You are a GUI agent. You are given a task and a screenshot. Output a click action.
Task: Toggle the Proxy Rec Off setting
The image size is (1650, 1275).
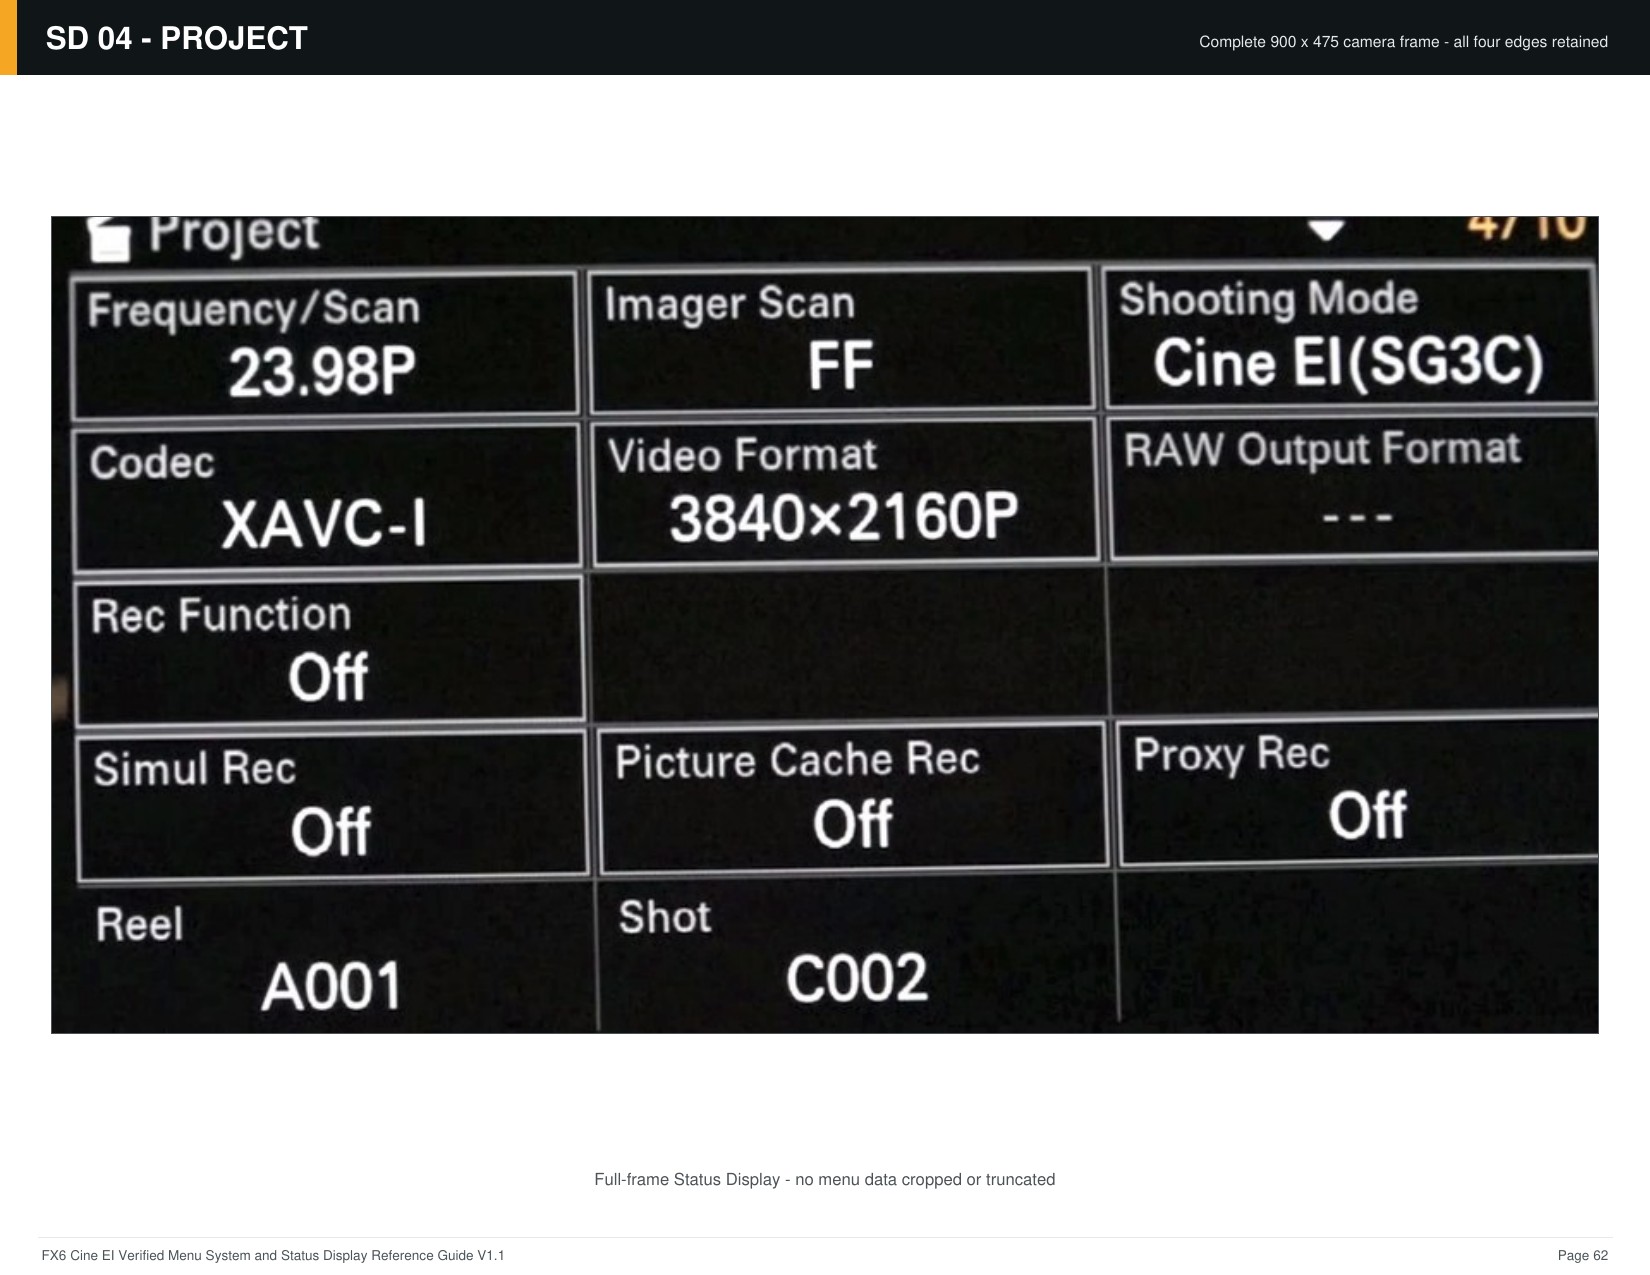click(1357, 790)
